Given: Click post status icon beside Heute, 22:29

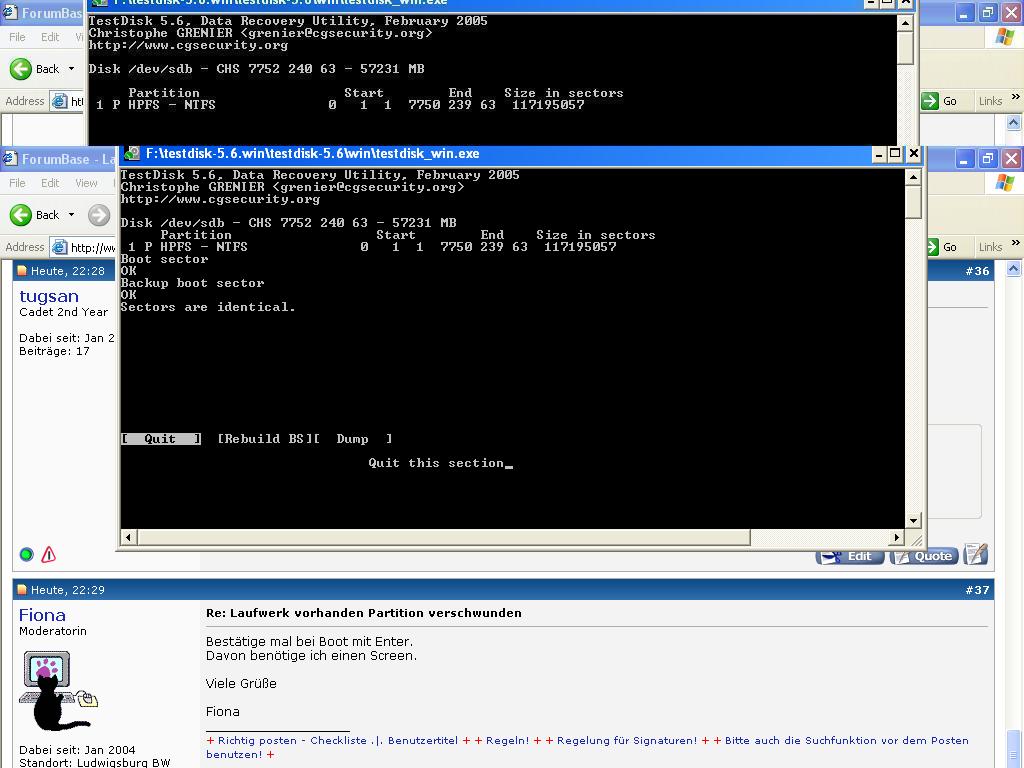Looking at the screenshot, I should pos(22,590).
